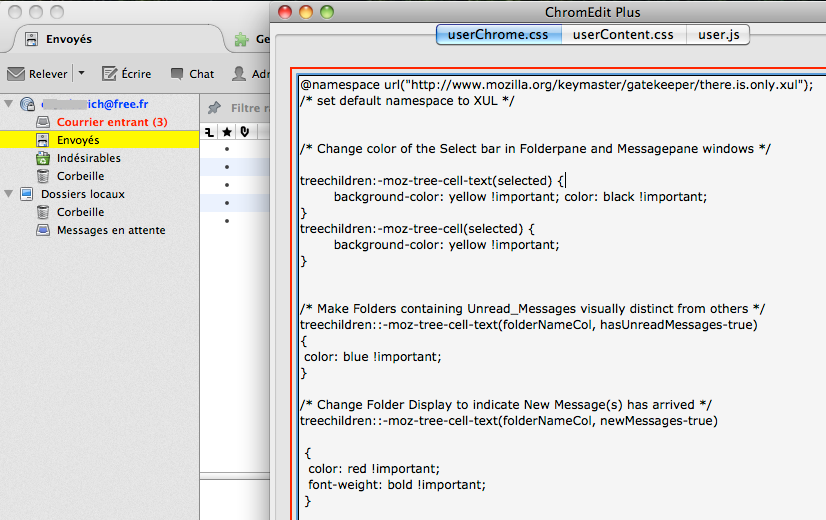The image size is (826, 520).
Task: Collapse the free.fr account tree
Action: coord(9,104)
